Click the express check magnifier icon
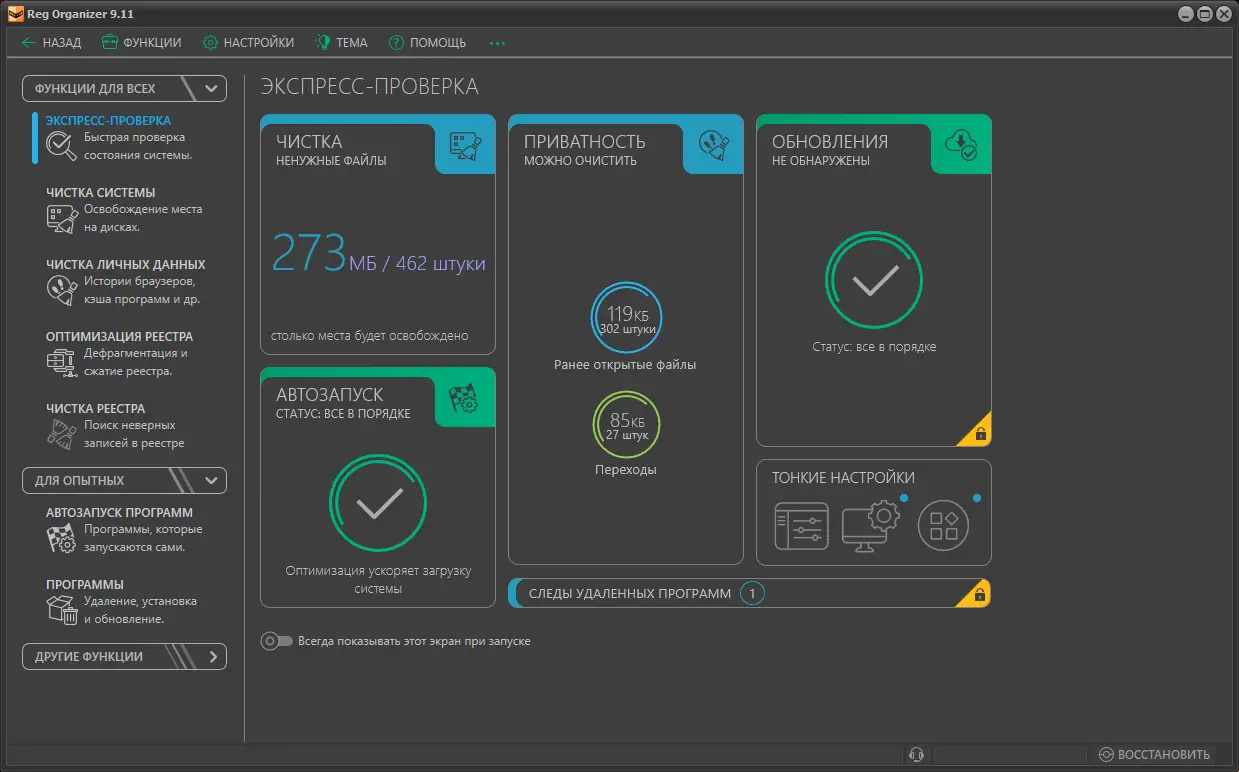Image resolution: width=1239 pixels, height=772 pixels. point(61,147)
